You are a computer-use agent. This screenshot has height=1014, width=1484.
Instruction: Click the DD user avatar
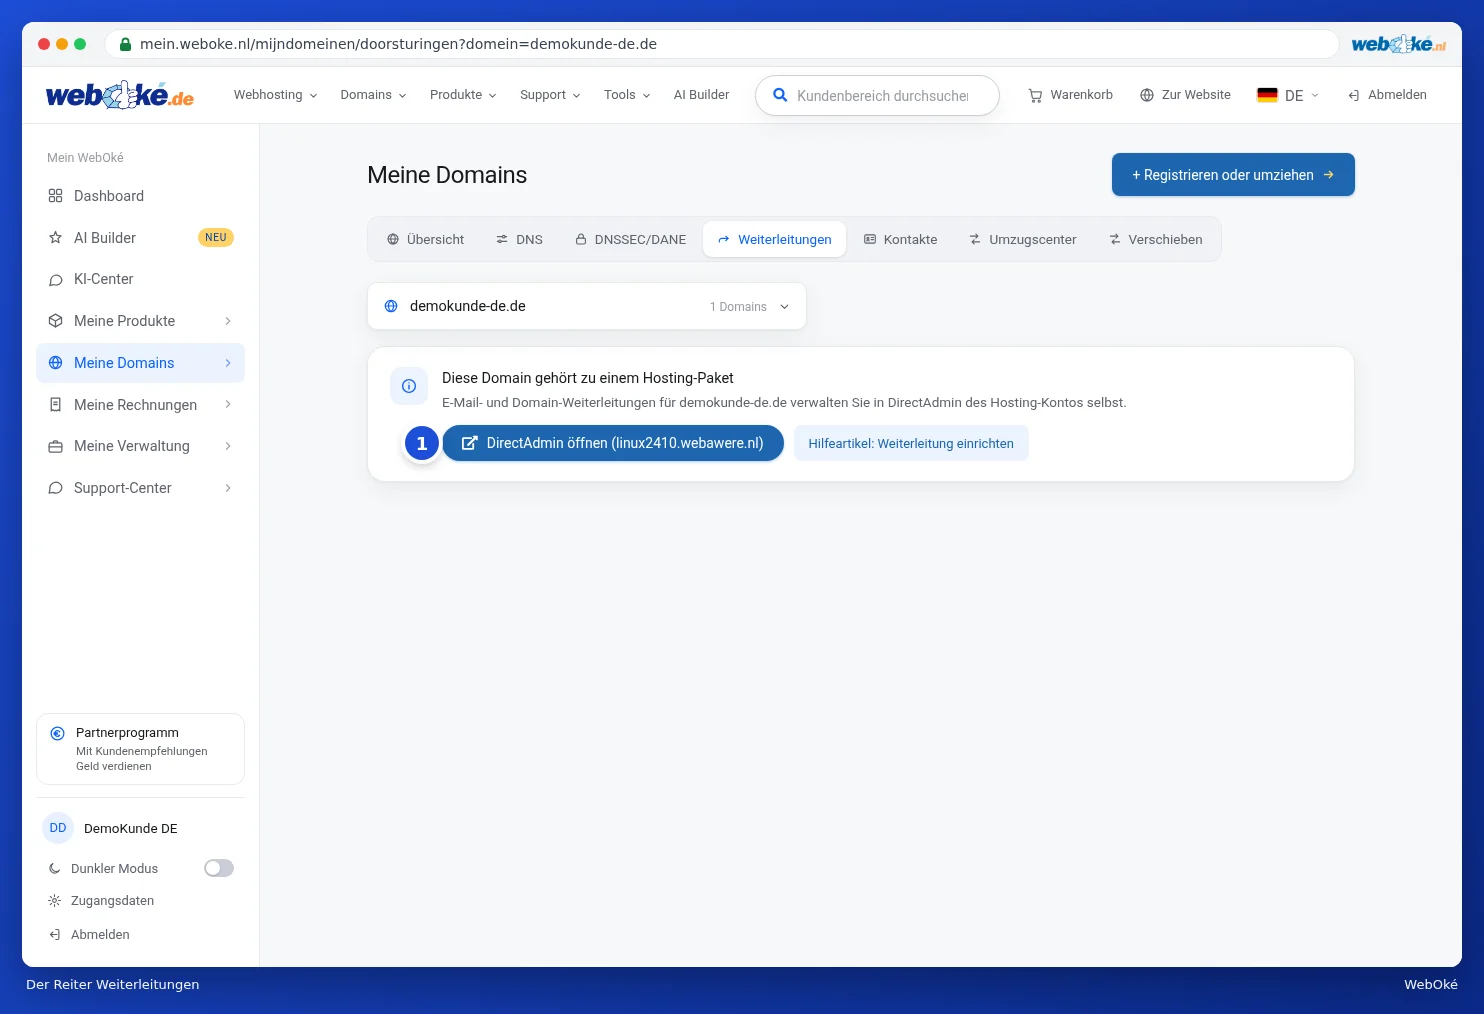click(x=58, y=828)
